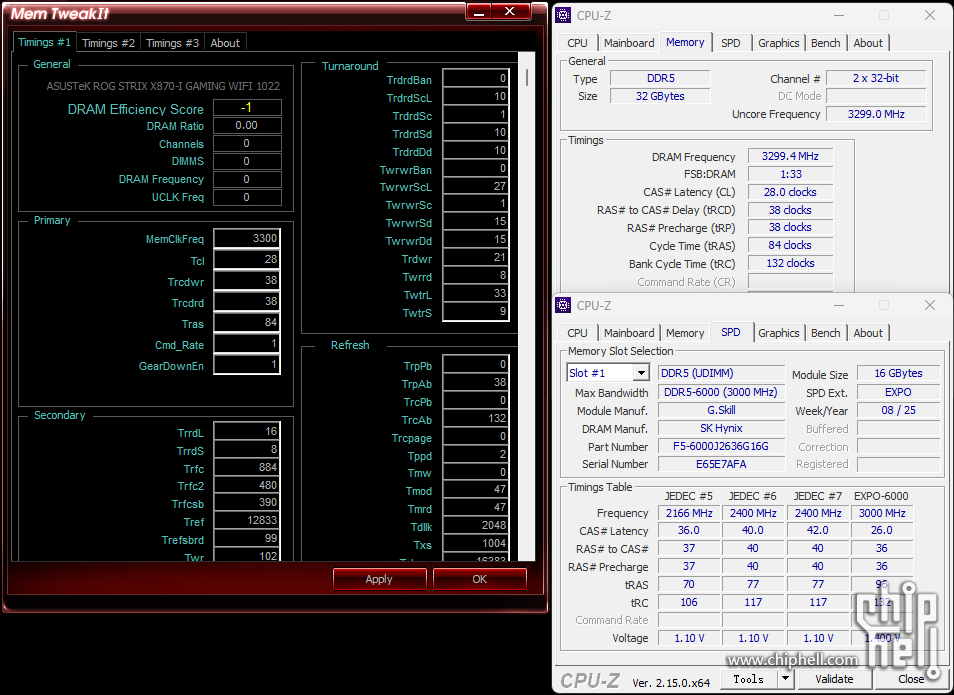Click the TwrwrScL field showing 27

click(x=476, y=187)
